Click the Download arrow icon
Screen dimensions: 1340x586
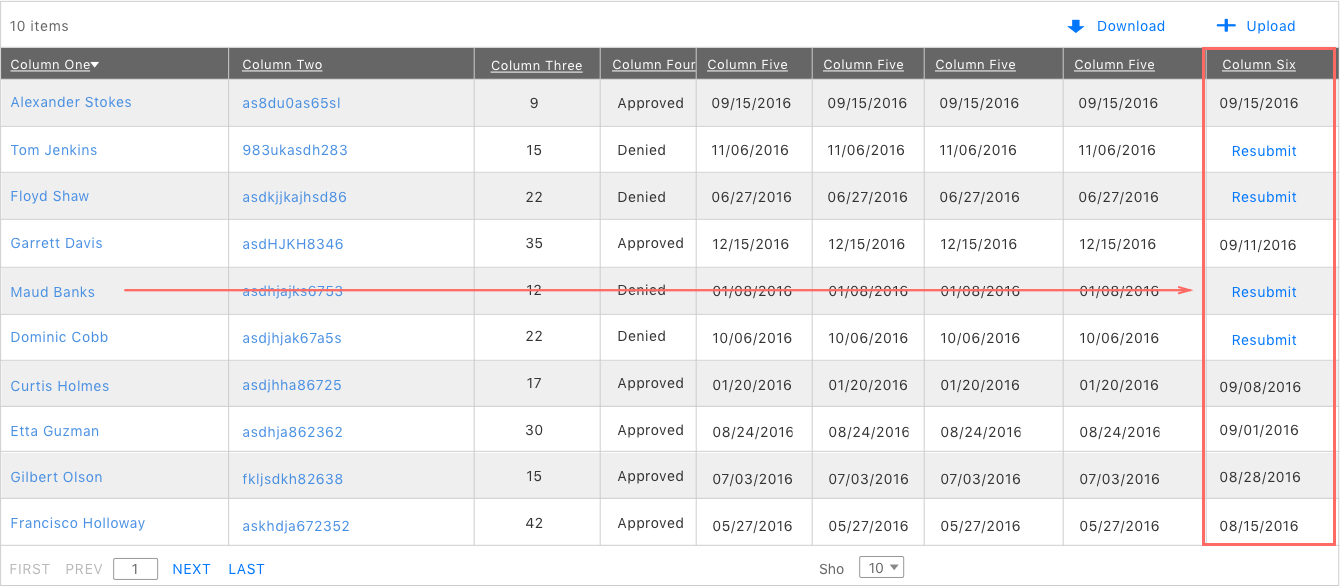pos(1076,26)
